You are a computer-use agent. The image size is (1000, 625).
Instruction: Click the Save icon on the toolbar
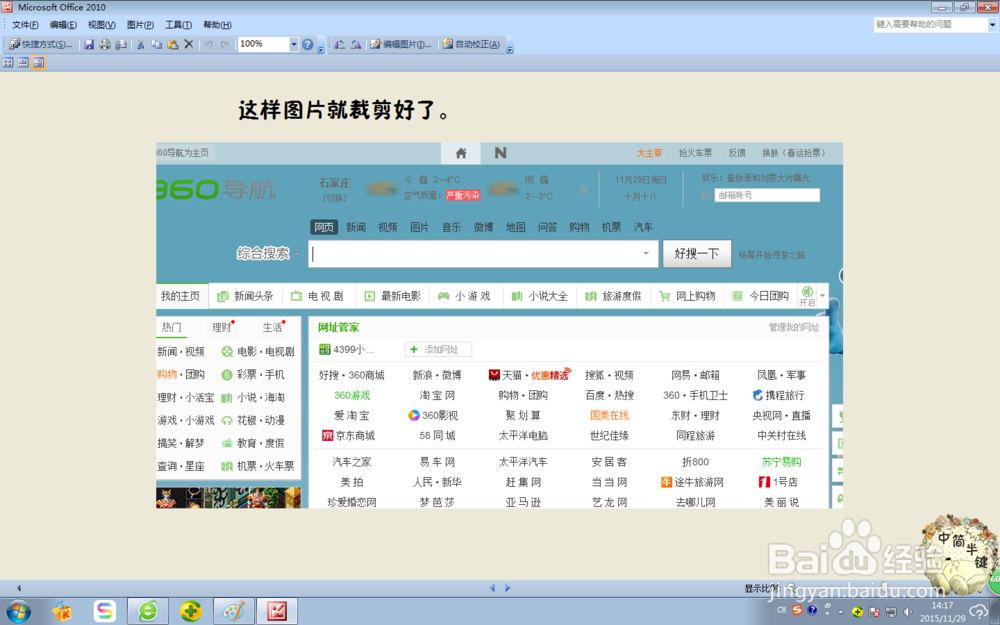pos(91,44)
